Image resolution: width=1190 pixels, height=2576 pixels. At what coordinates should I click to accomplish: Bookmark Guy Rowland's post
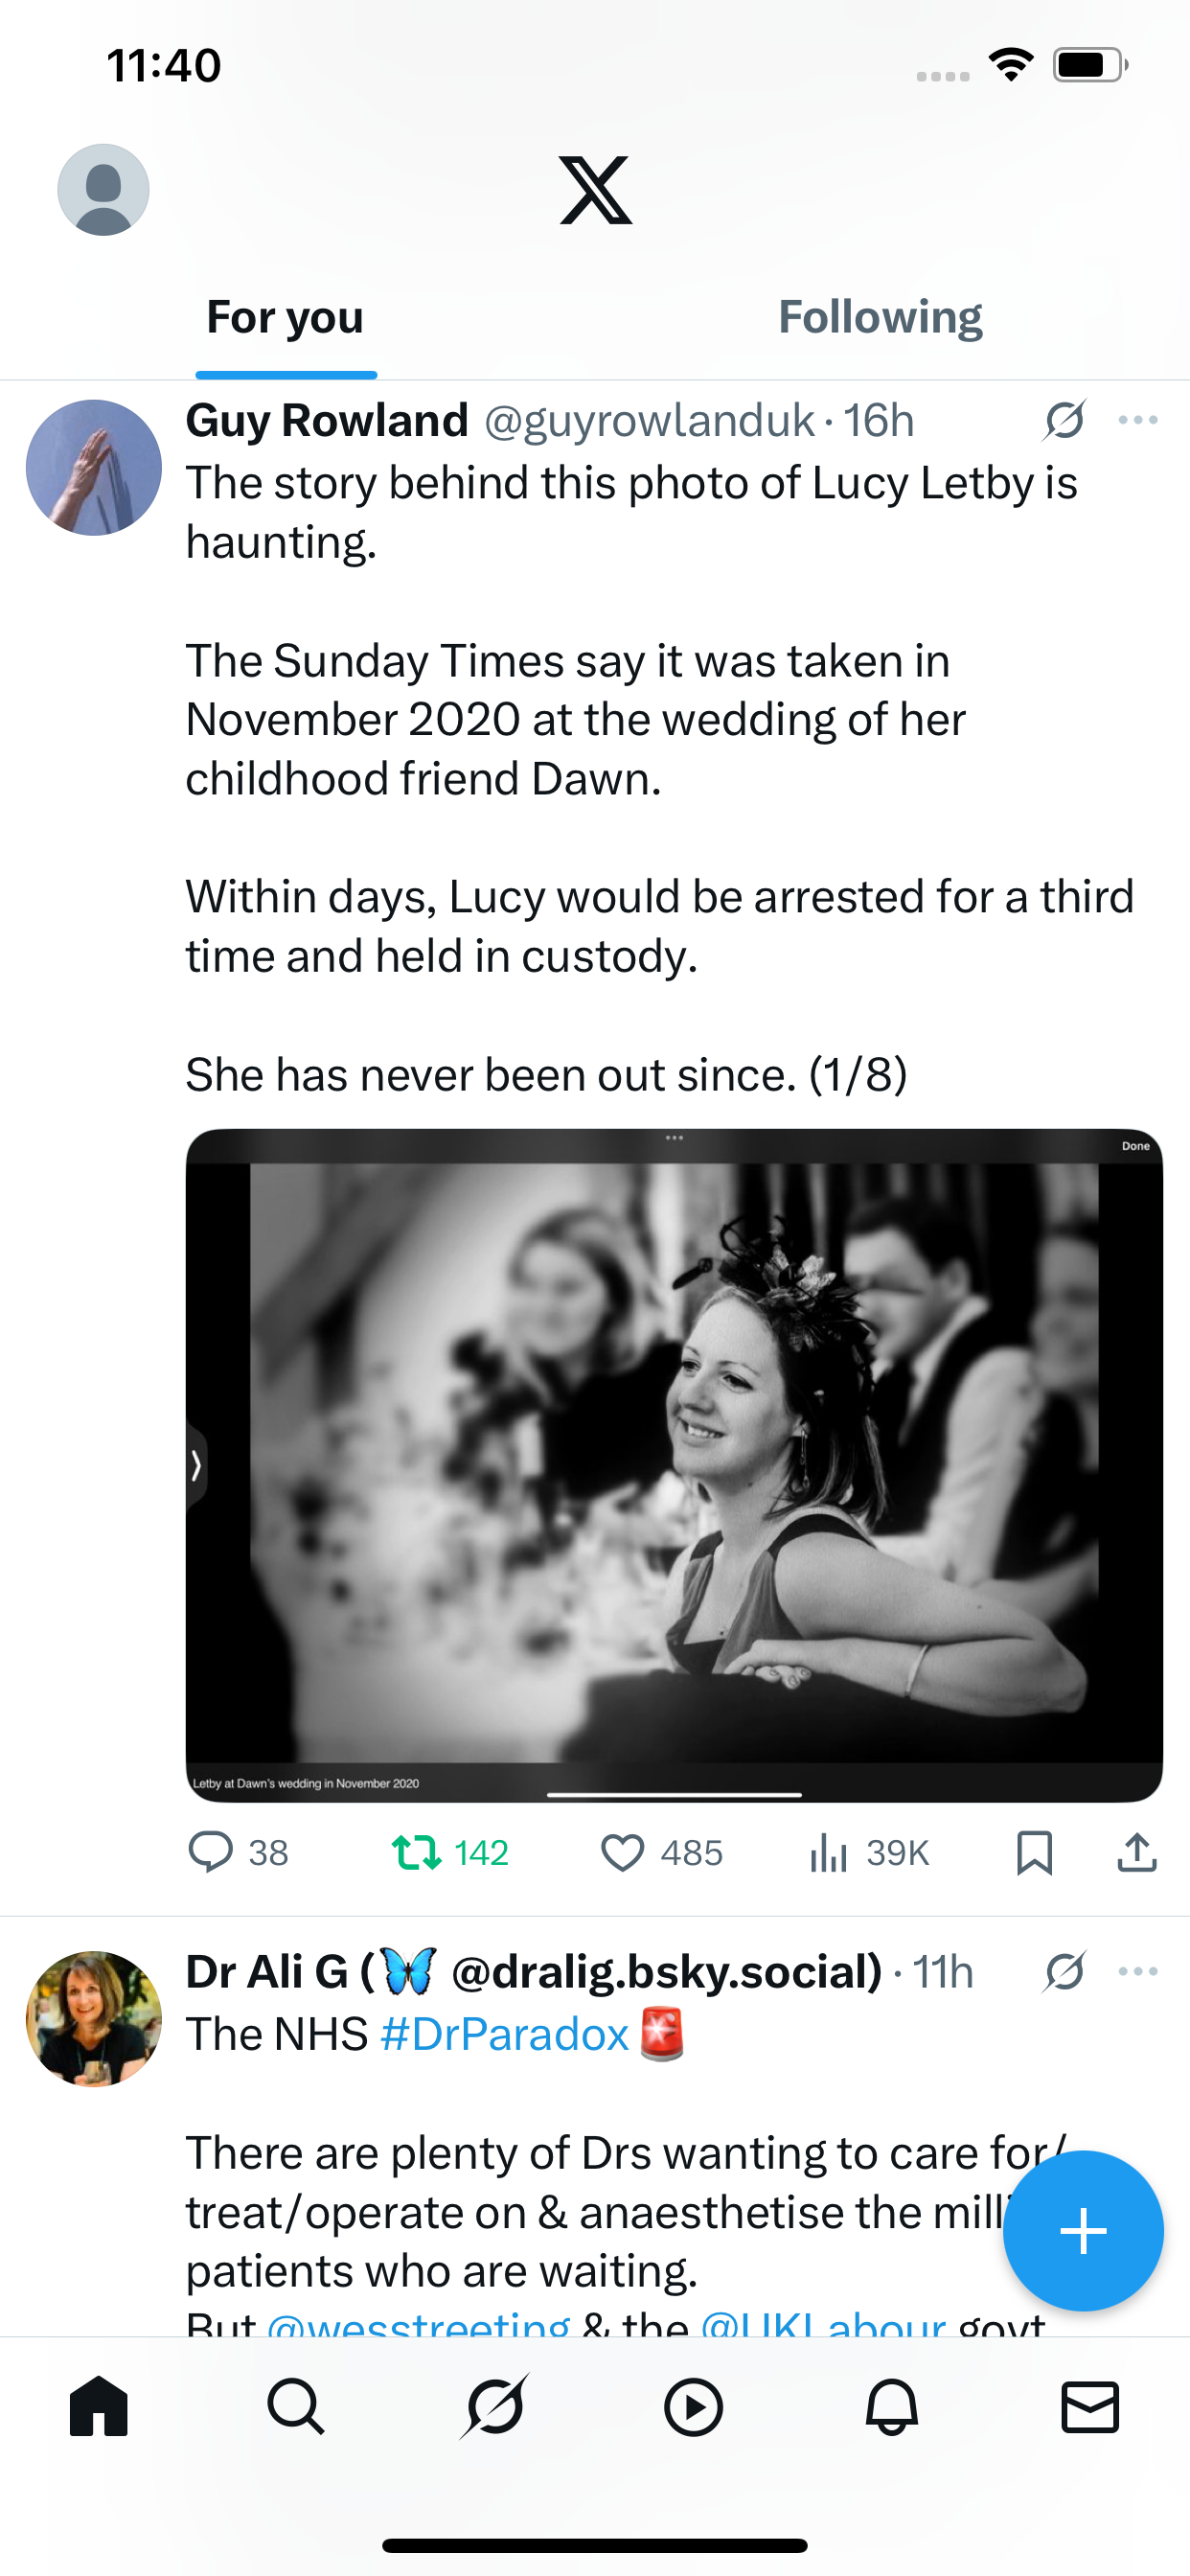pyautogui.click(x=1034, y=1852)
